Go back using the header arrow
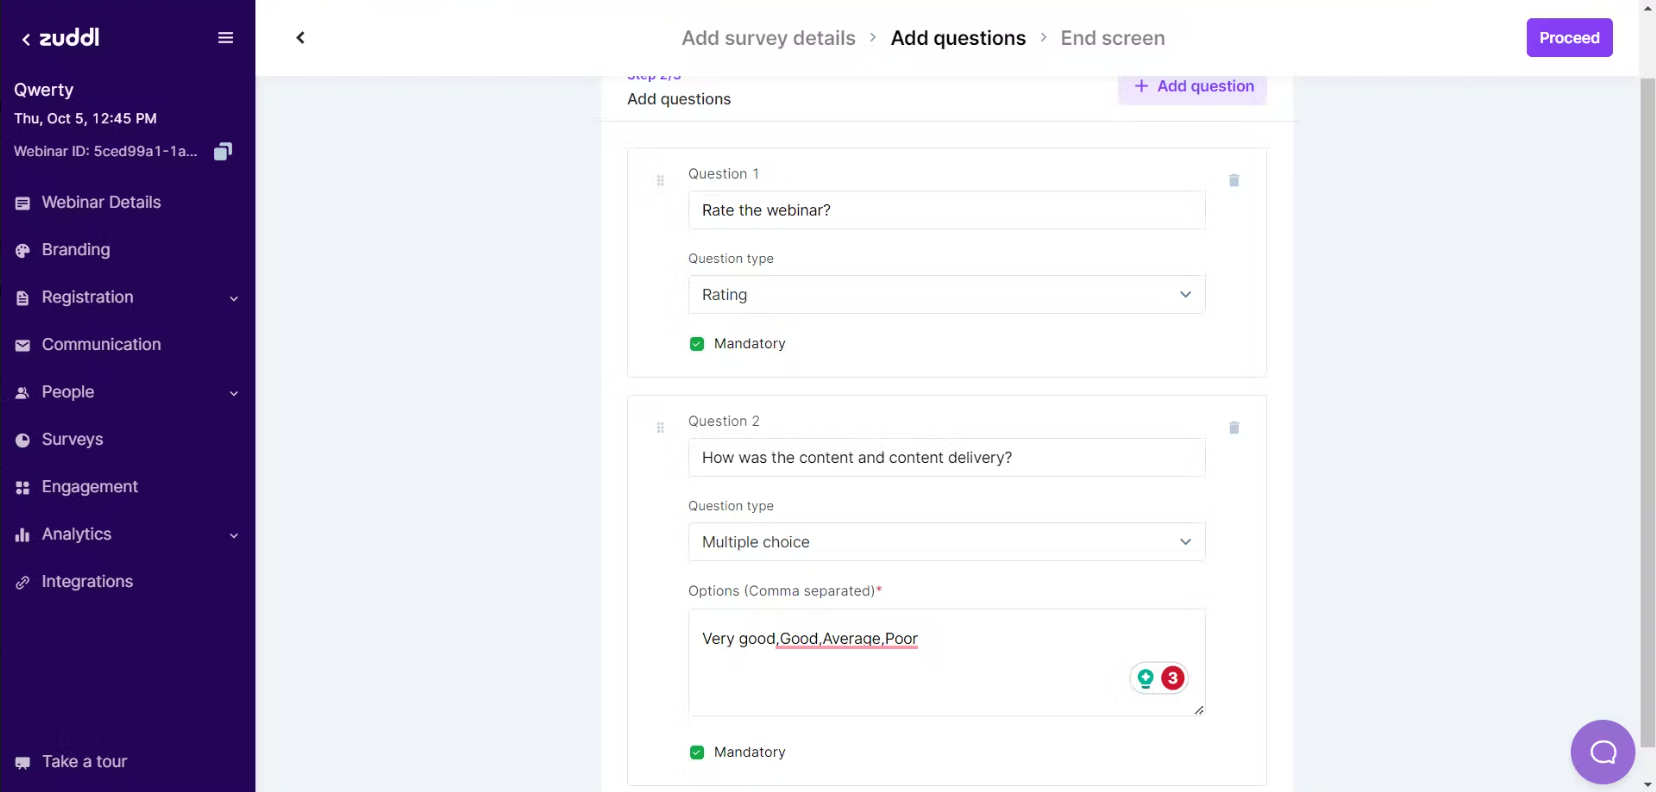The image size is (1656, 792). [300, 38]
